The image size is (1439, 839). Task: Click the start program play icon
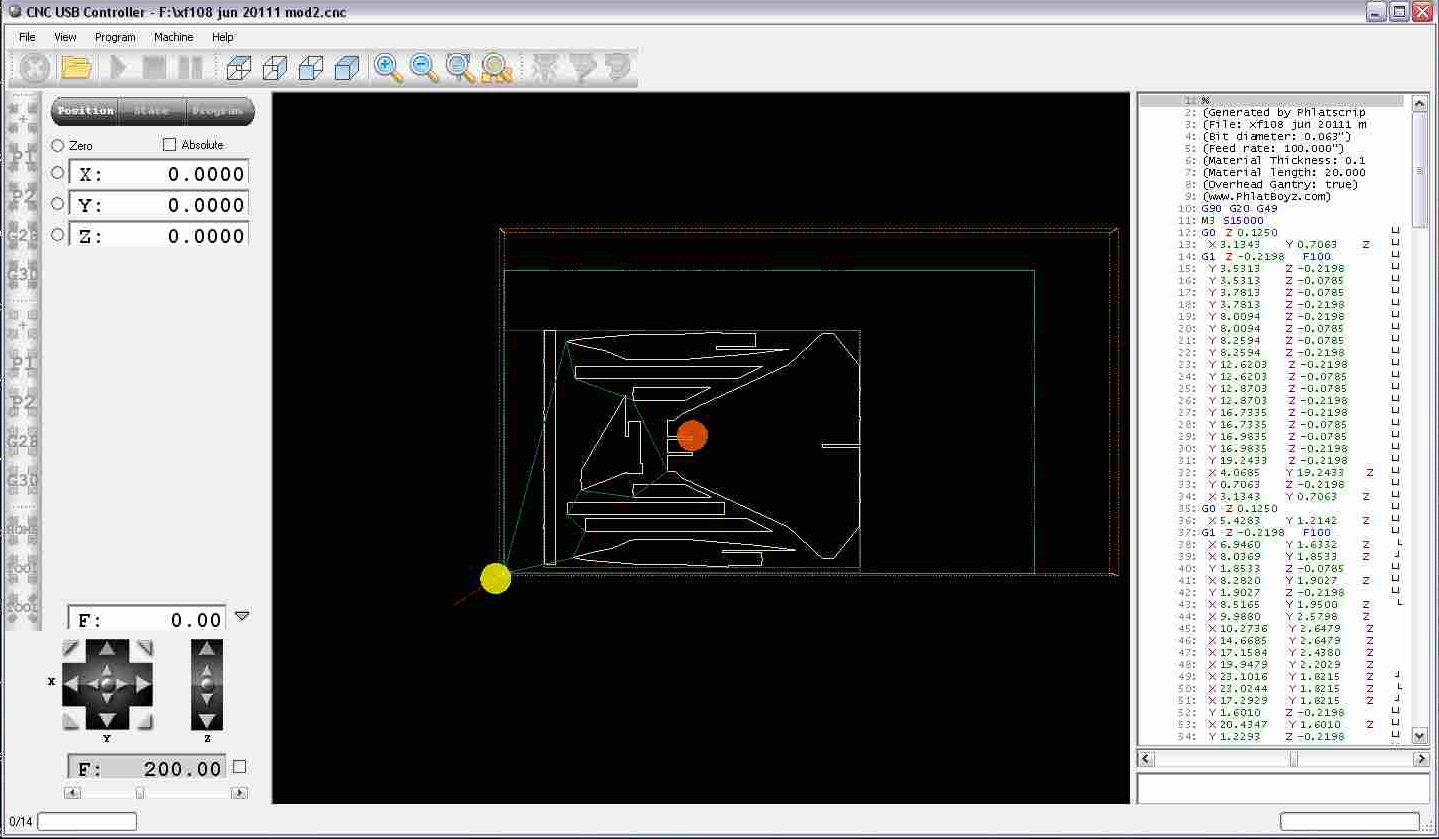pos(119,68)
